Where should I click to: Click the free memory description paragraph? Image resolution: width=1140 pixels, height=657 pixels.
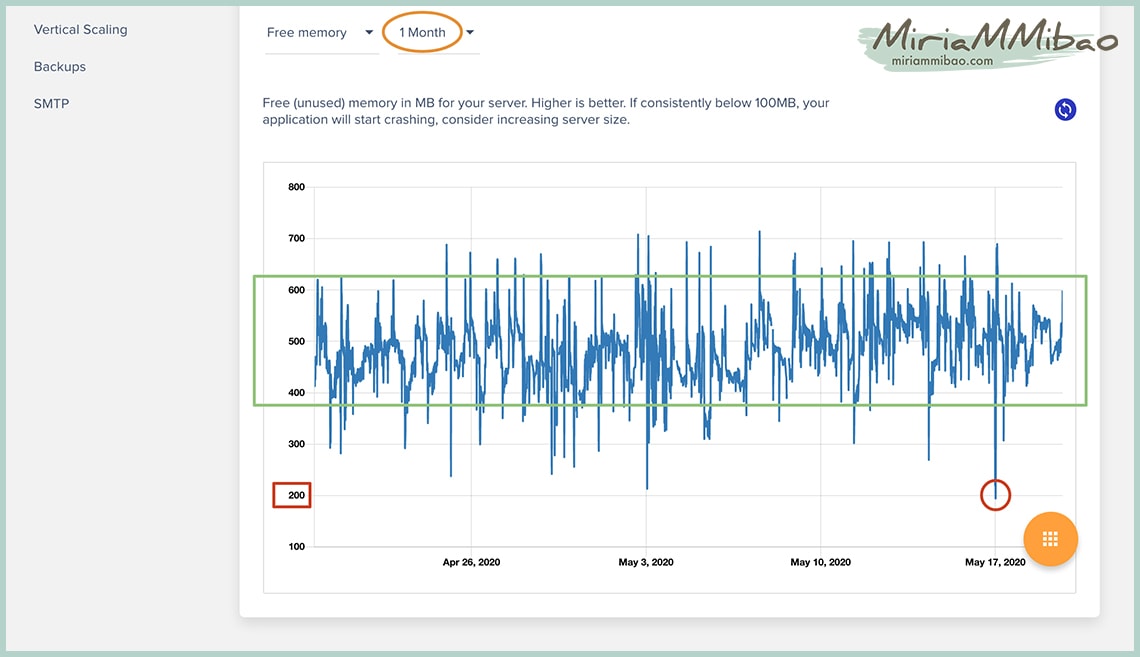tap(546, 111)
